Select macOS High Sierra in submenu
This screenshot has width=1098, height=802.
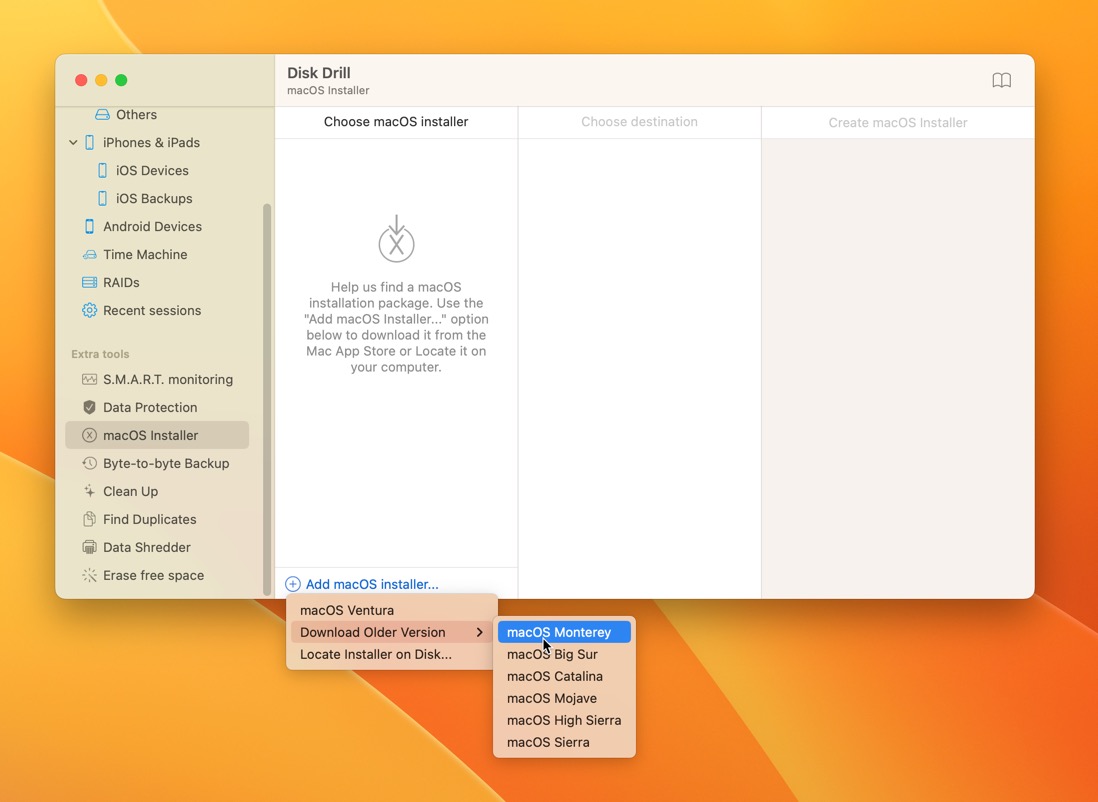[564, 720]
